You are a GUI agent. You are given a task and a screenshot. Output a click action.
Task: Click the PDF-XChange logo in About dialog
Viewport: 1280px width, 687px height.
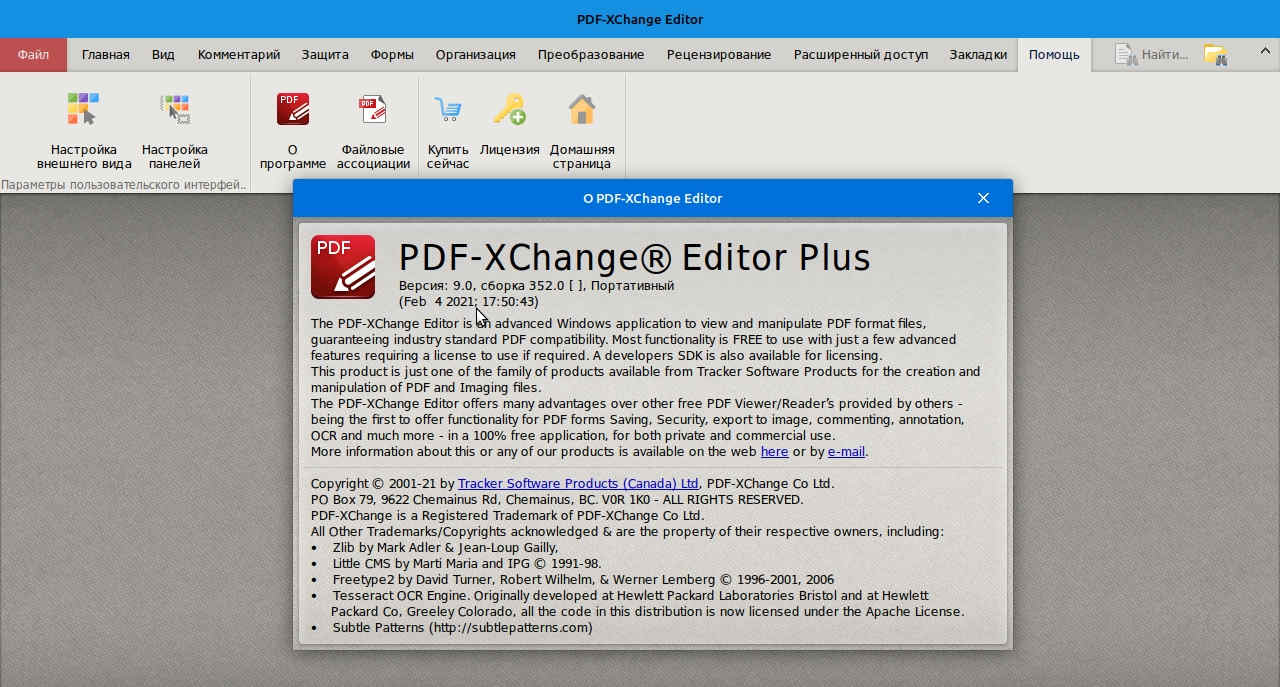[343, 267]
